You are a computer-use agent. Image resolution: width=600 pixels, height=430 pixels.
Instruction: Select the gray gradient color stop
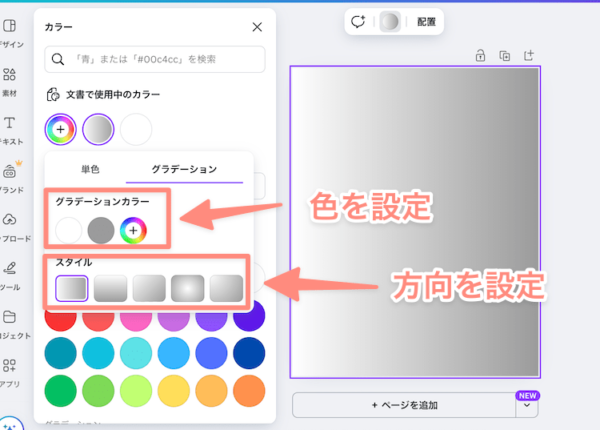(101, 230)
